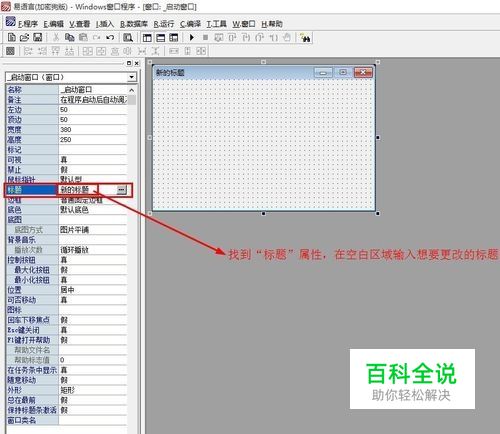Select the 可视 property row

pos(66,160)
